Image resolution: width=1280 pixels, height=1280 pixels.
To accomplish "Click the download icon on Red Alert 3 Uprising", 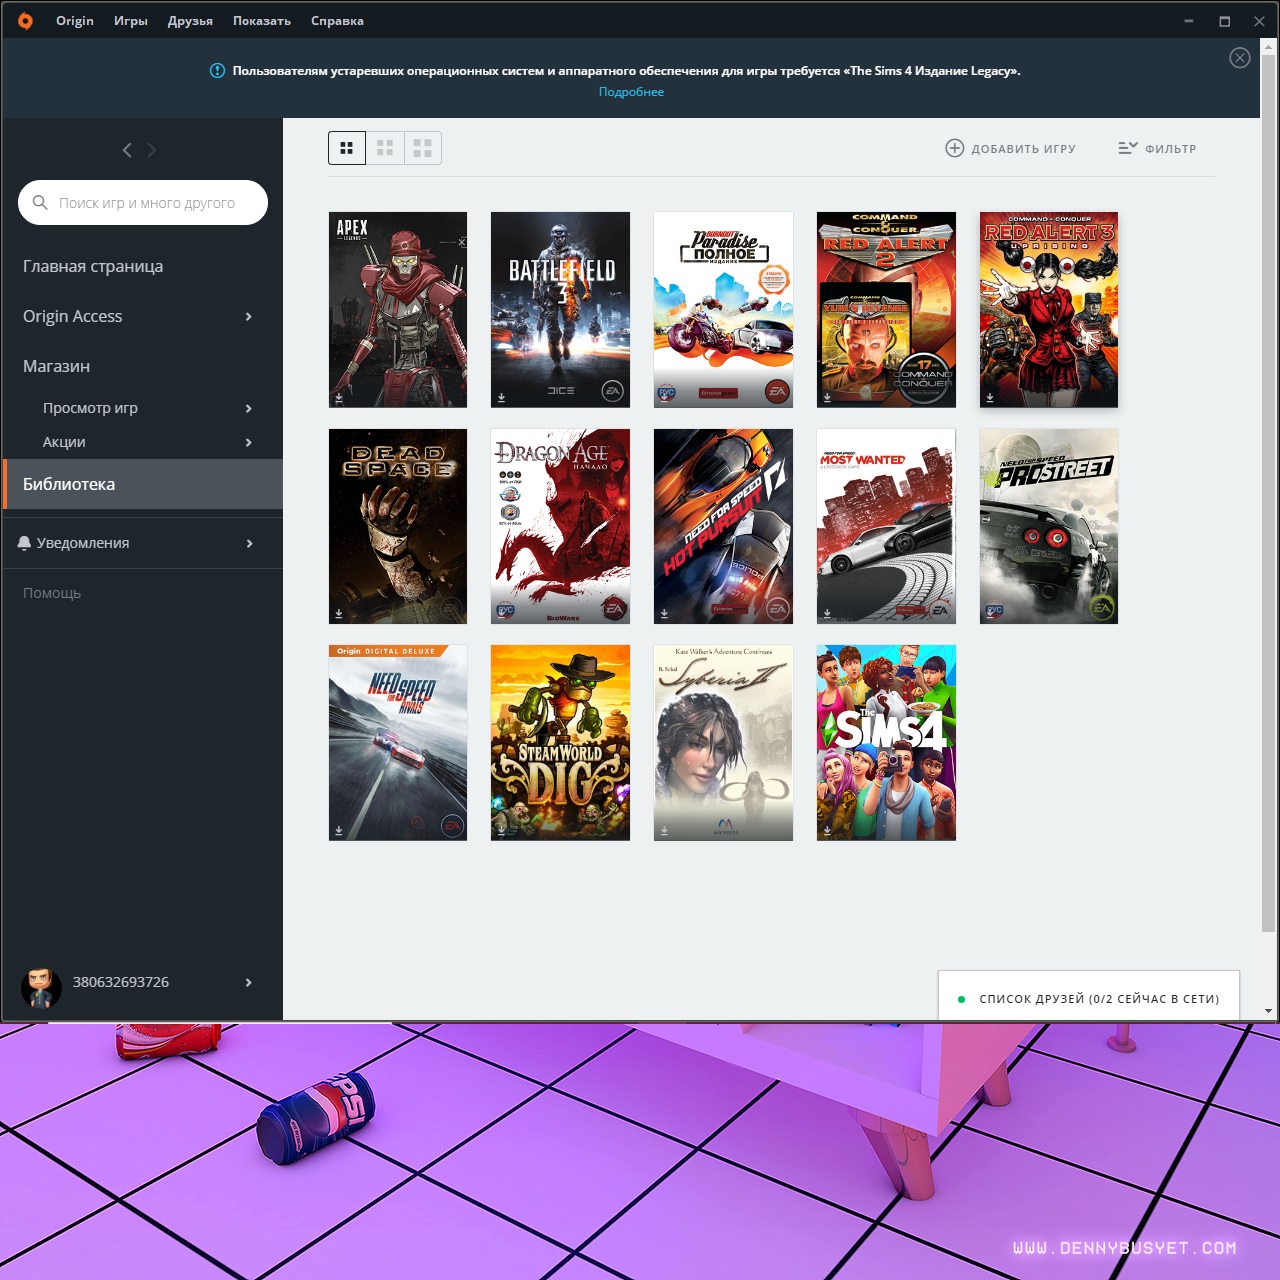I will [990, 398].
